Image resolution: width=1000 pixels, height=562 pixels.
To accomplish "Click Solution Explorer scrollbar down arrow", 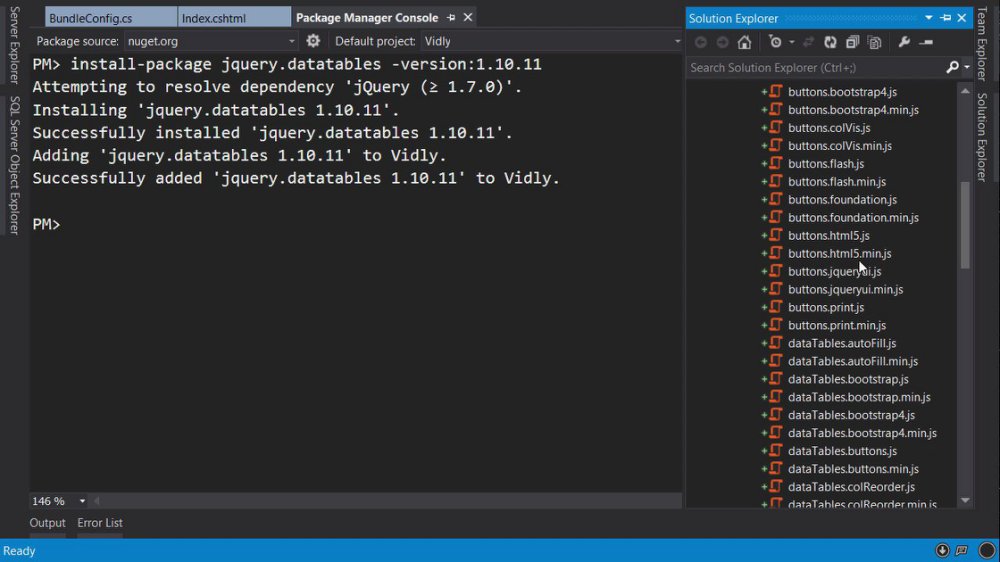I will [x=965, y=501].
